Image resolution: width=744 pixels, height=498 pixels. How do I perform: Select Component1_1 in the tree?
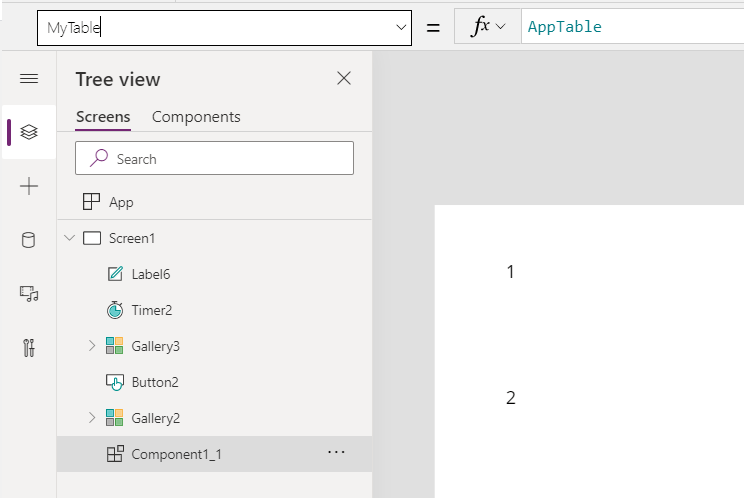(214, 454)
